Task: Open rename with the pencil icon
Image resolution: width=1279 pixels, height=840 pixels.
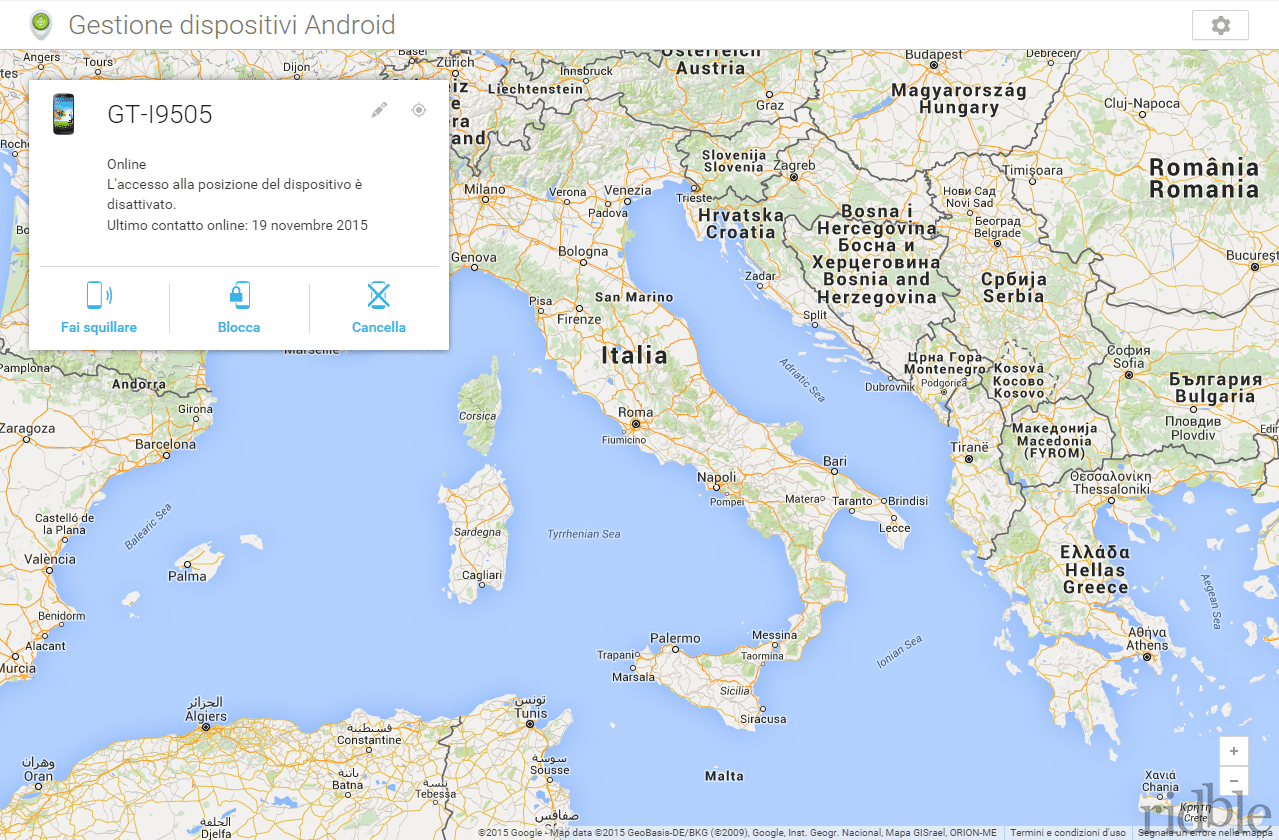Action: pyautogui.click(x=378, y=110)
